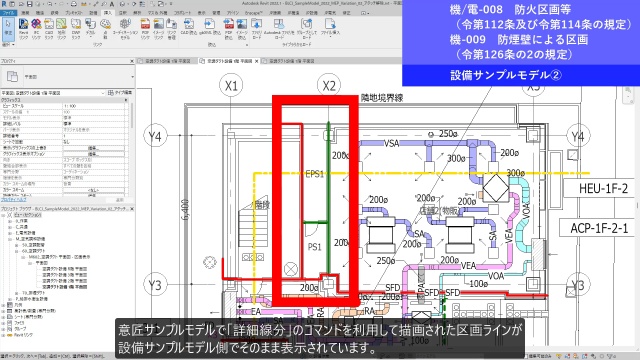Collapse the Views root node in Project Browser
This screenshot has width=640, height=360.
click(x=4, y=215)
